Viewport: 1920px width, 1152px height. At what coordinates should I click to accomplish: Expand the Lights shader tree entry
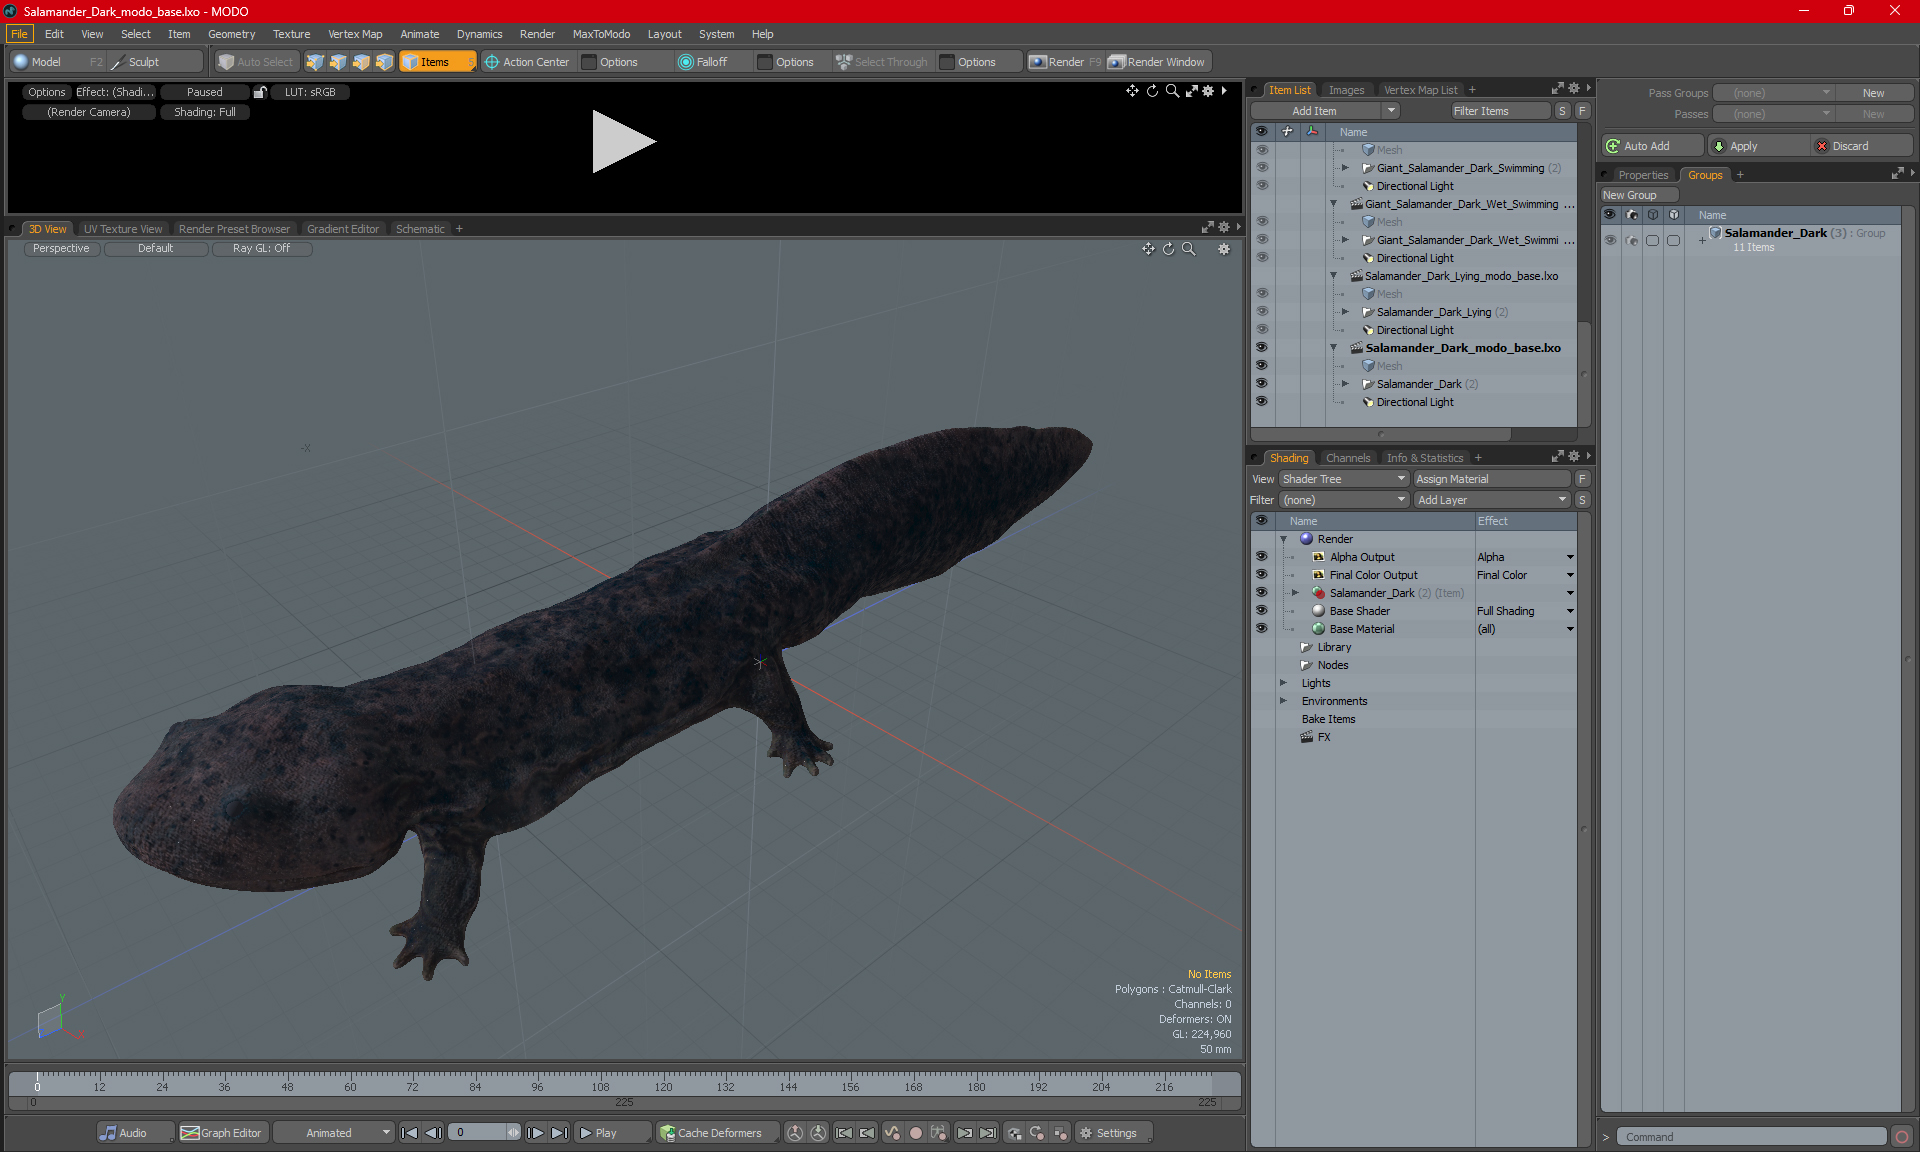[x=1283, y=683]
